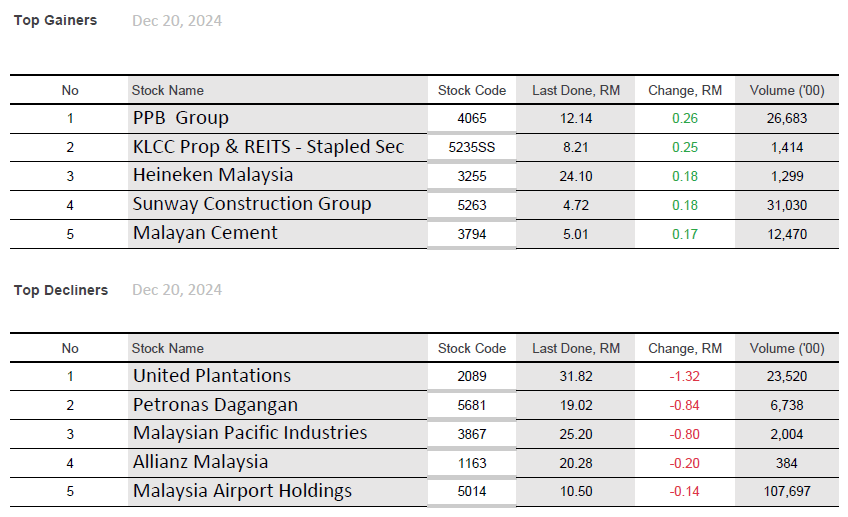The height and width of the screenshot is (517, 848).
Task: Click Sunway Construction's 0.18 change value
Action: coord(685,206)
